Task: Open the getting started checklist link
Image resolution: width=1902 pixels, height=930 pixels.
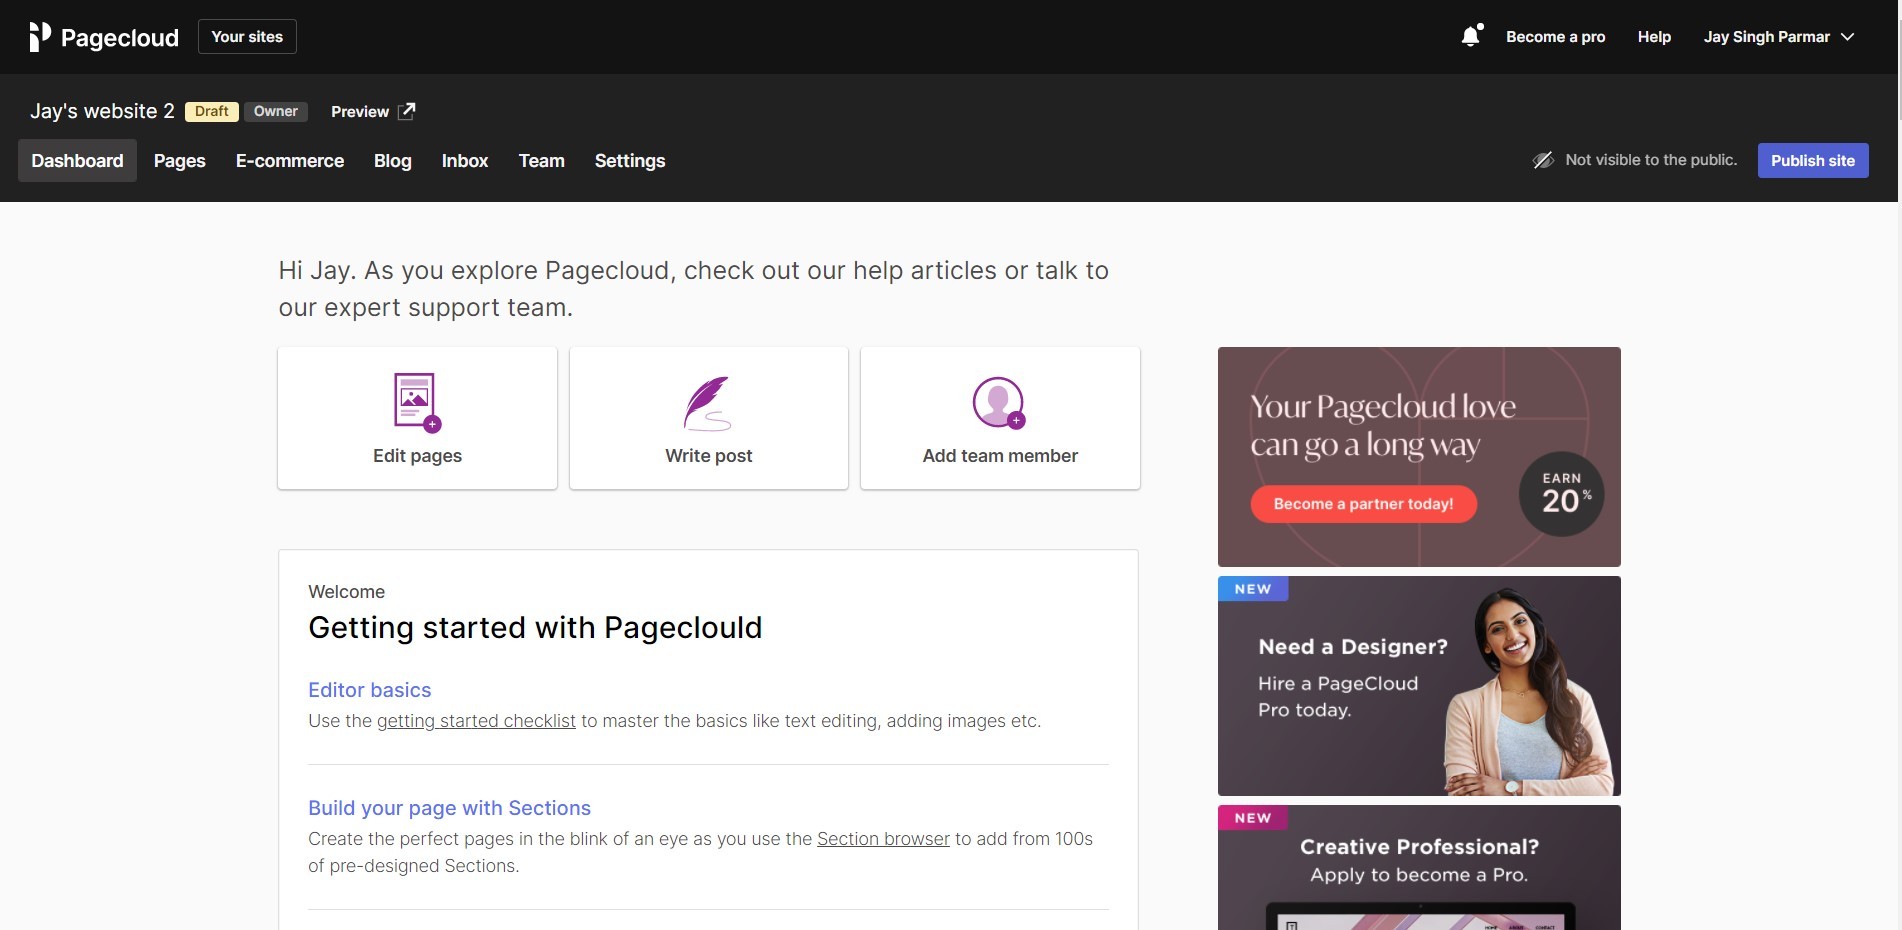Action: click(x=476, y=721)
